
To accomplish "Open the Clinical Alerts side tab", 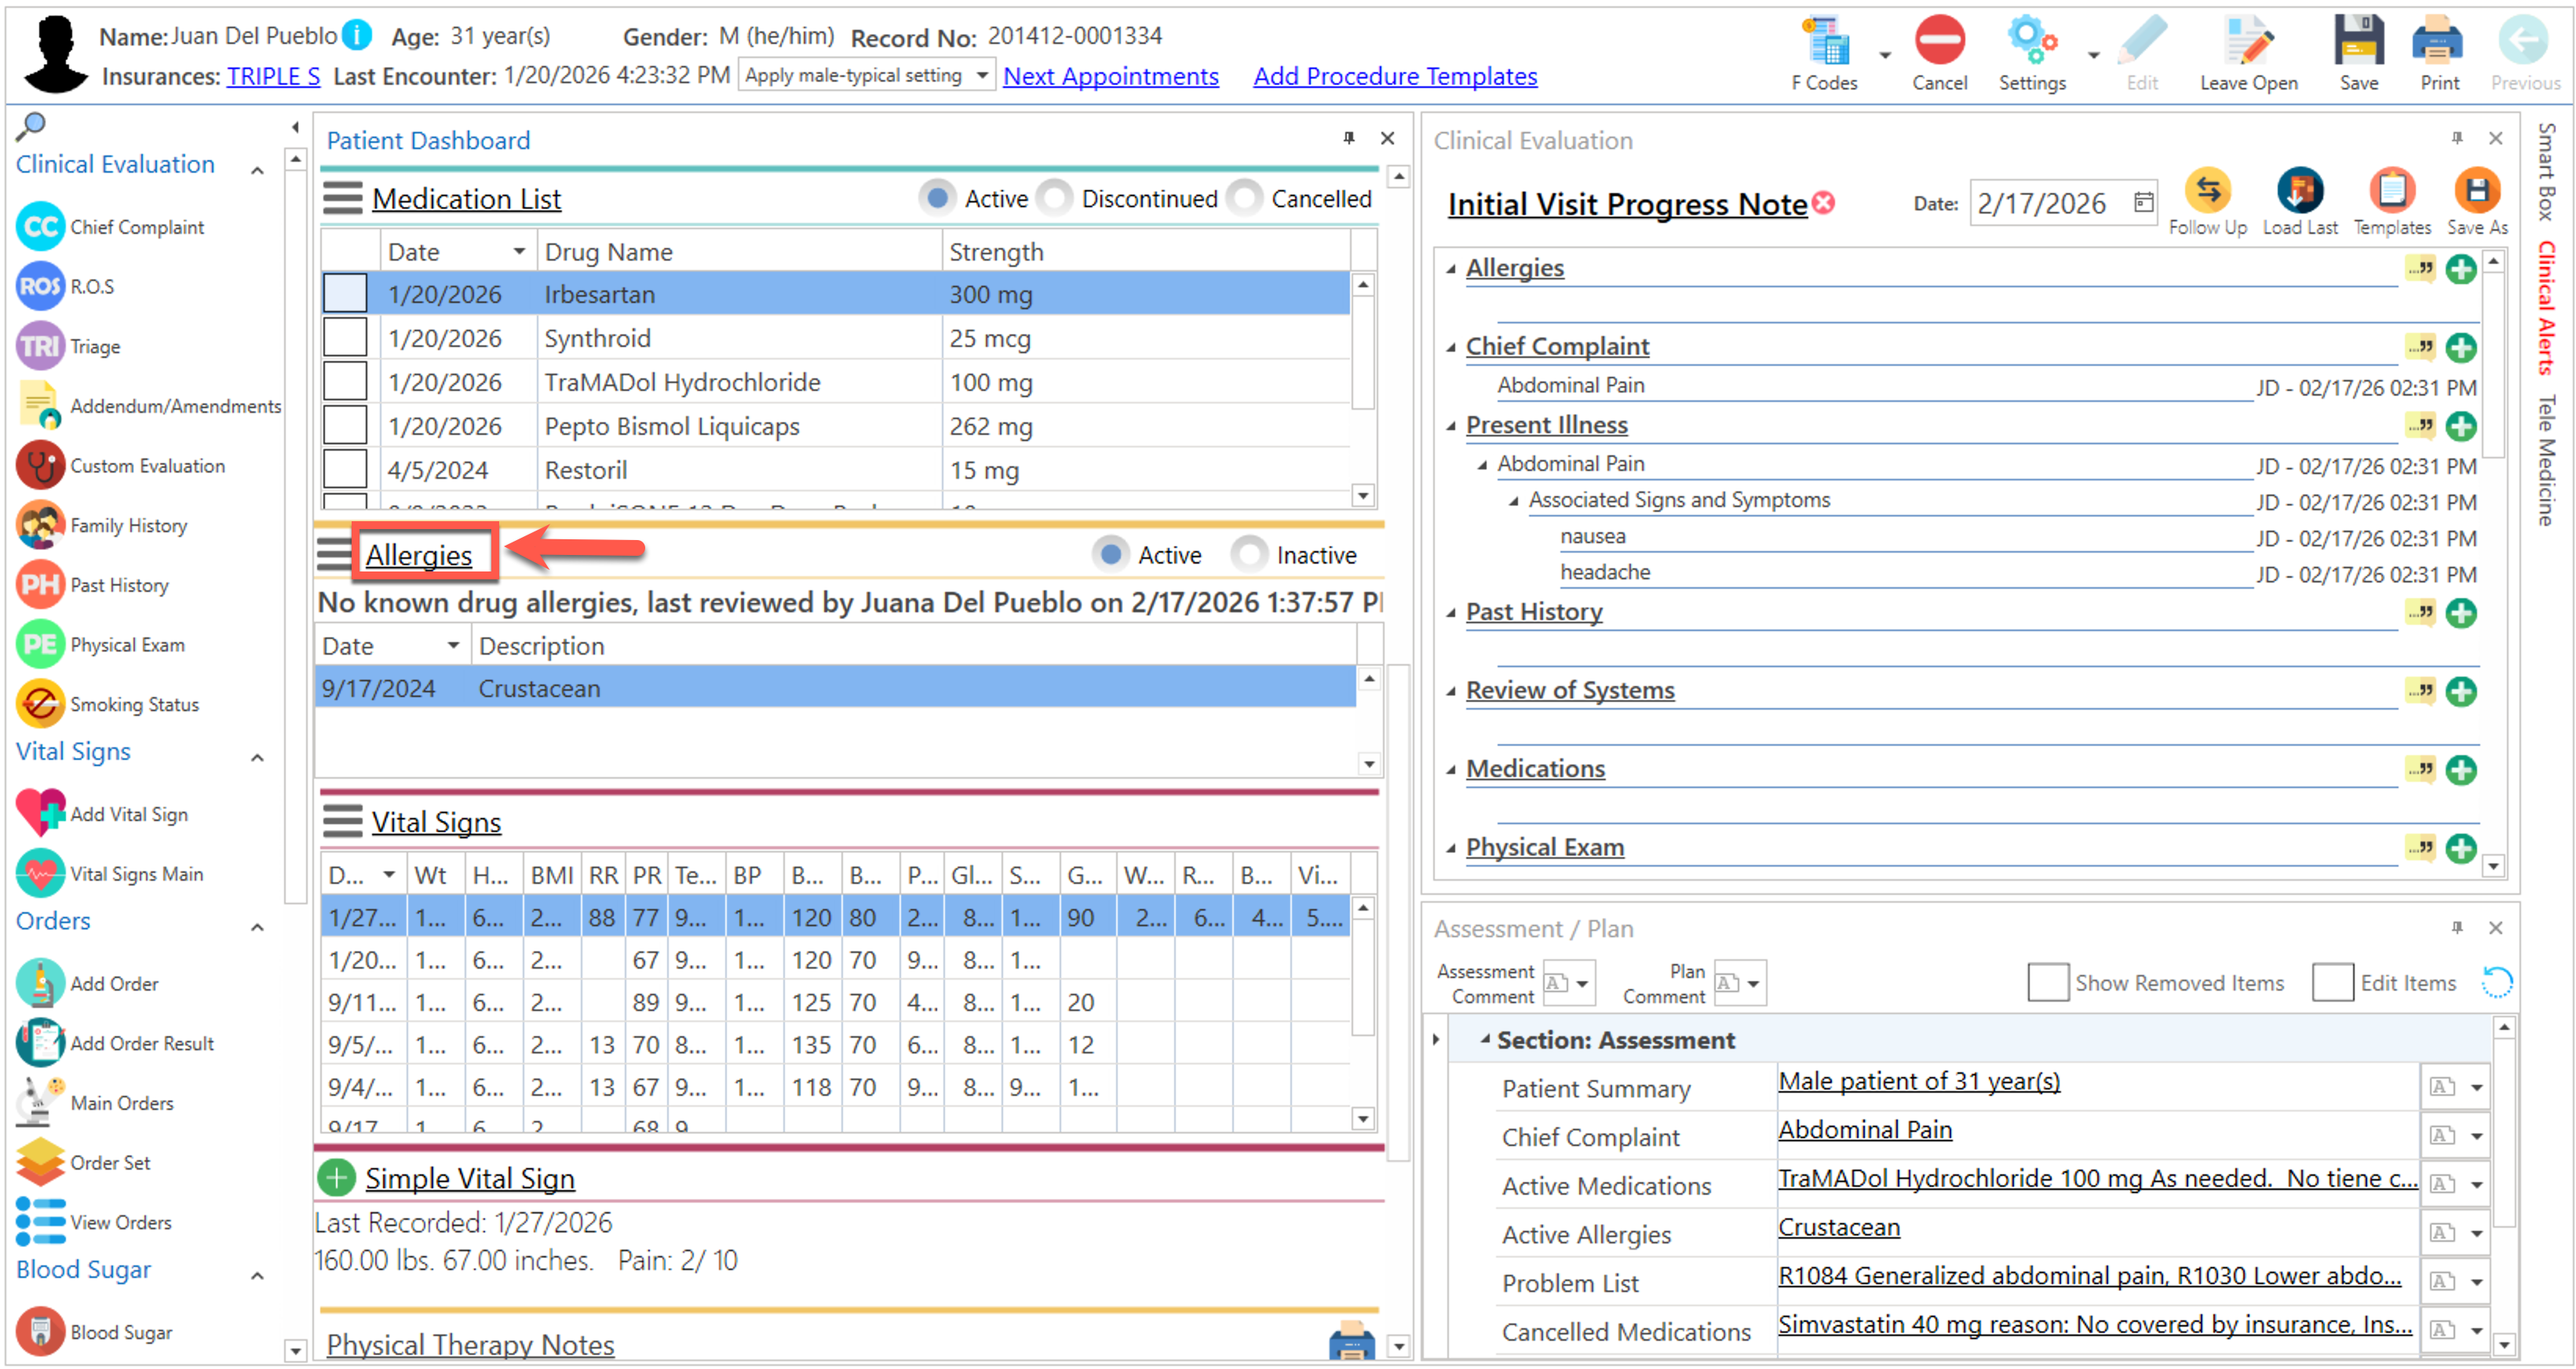I will pos(2546,307).
